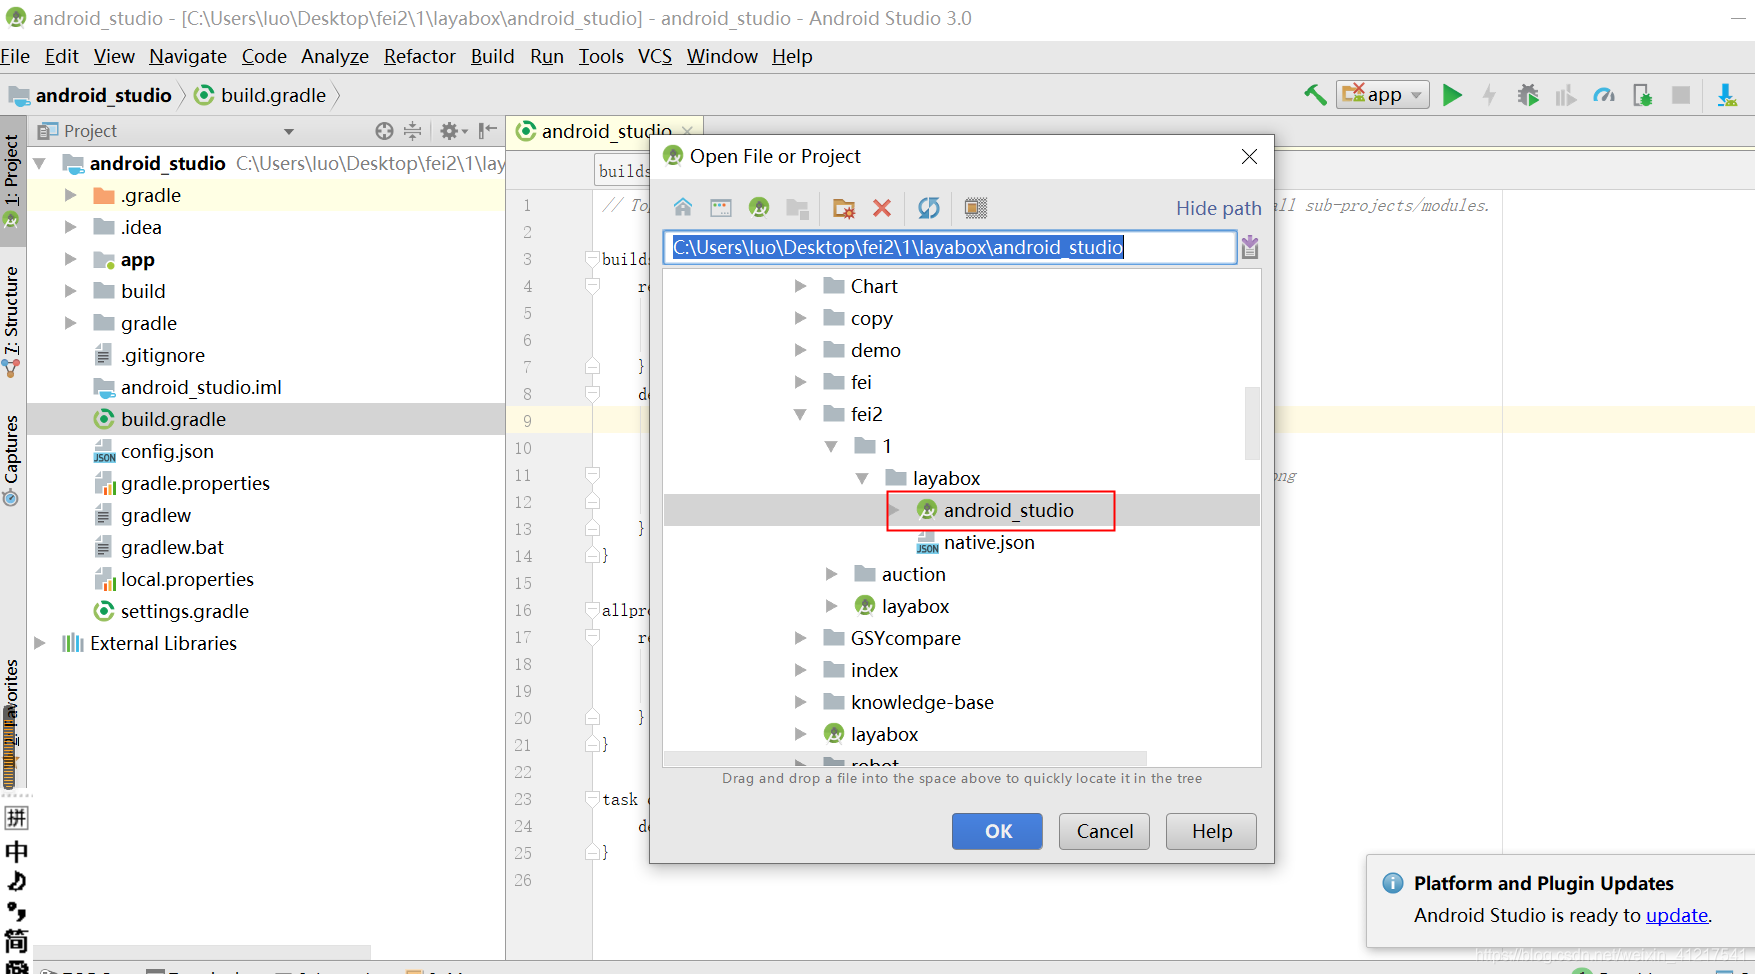Image resolution: width=1755 pixels, height=974 pixels.
Task: Click the dialog path input field
Action: point(950,247)
